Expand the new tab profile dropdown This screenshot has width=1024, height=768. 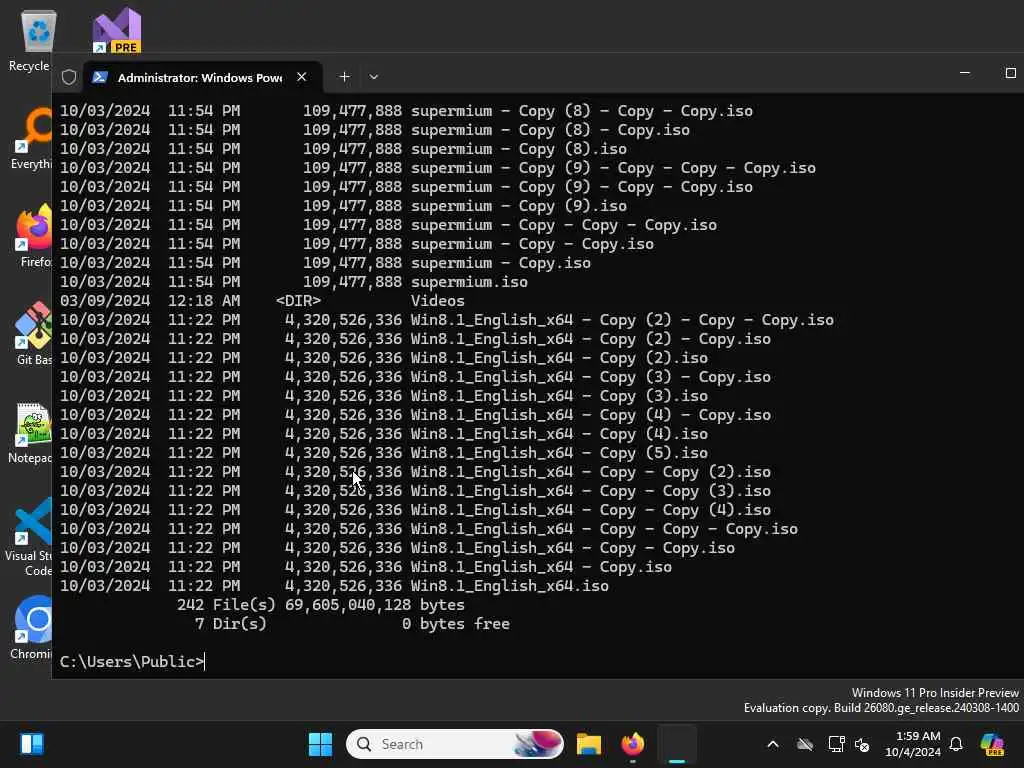pos(374,77)
